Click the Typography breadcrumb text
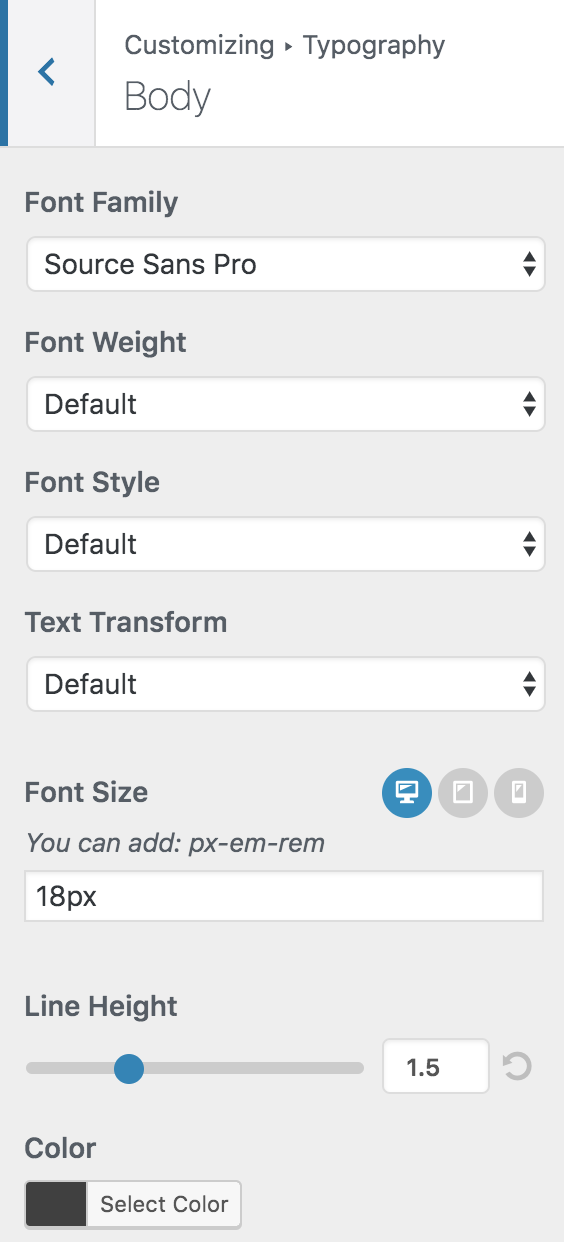Screen dimensions: 564x1242 (x=374, y=45)
